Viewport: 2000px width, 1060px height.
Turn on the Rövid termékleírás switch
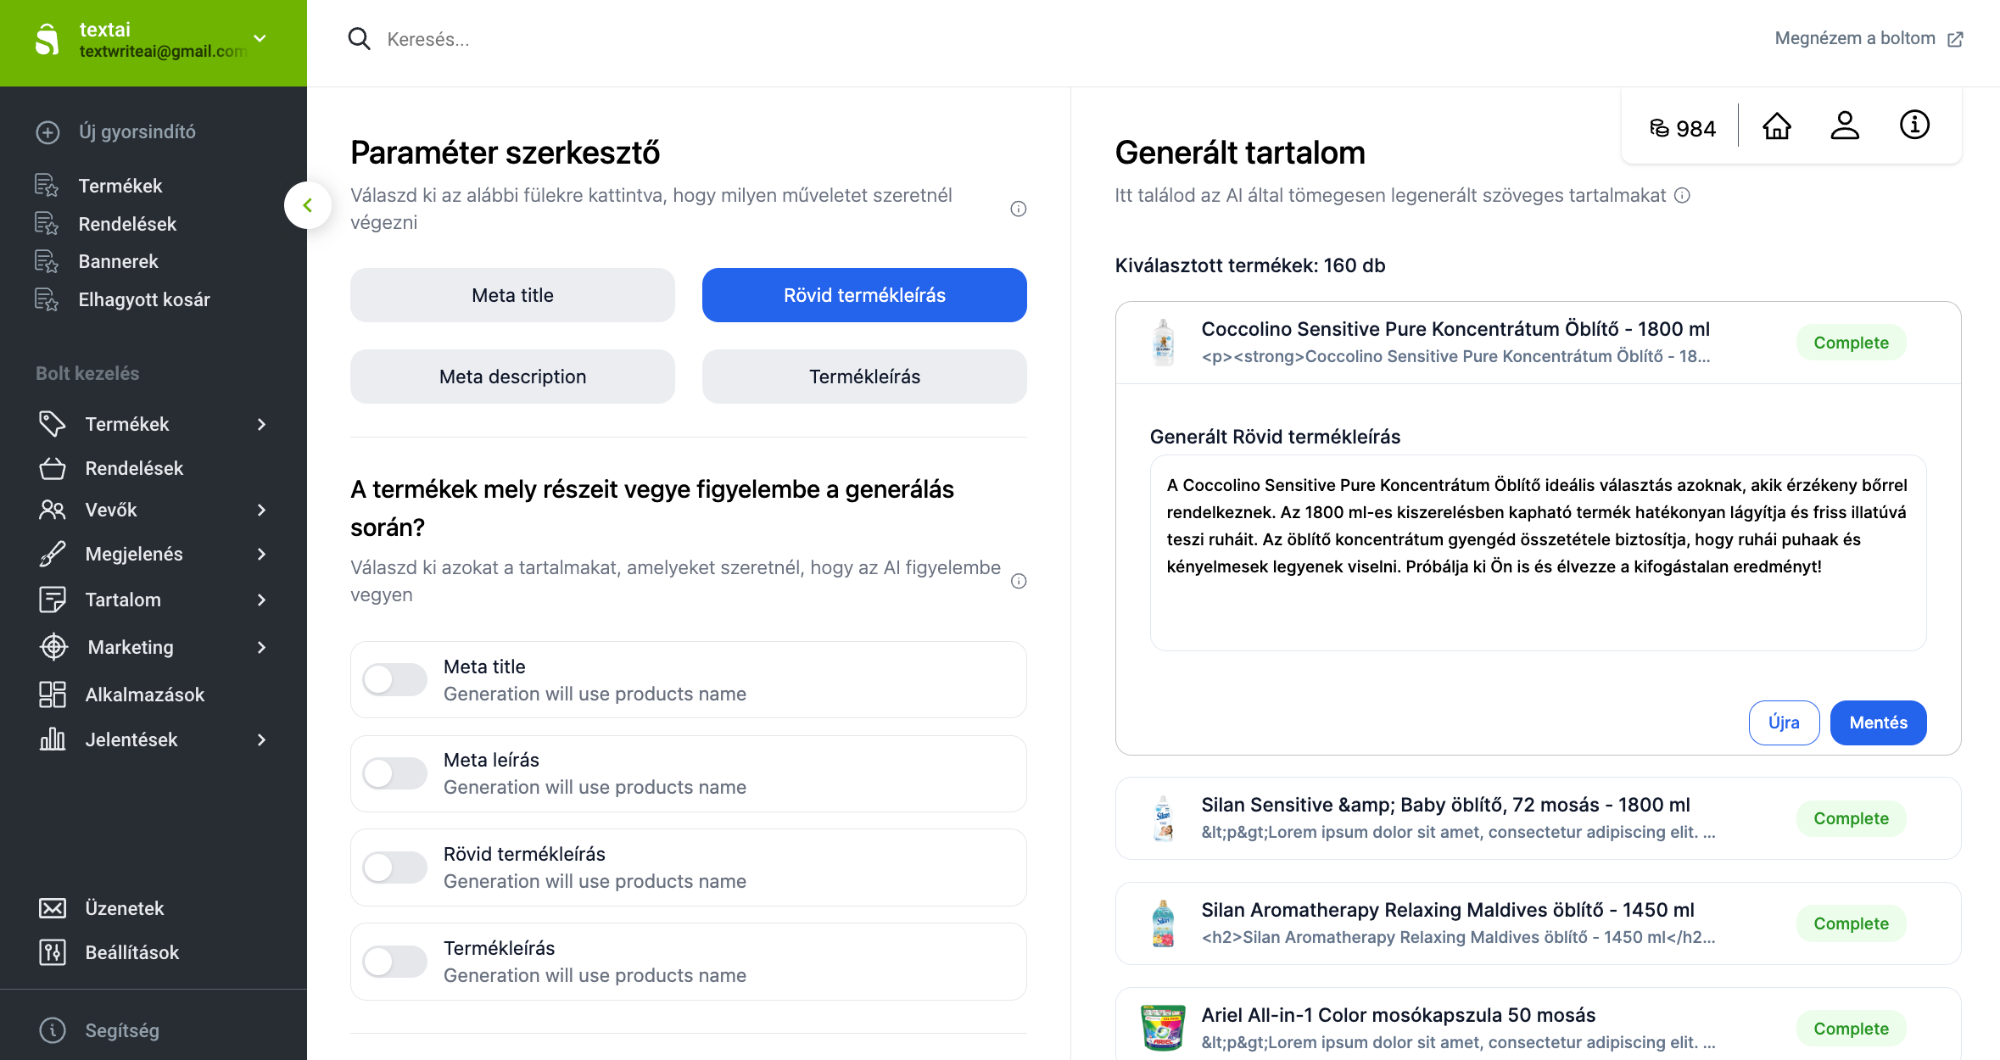tap(395, 867)
